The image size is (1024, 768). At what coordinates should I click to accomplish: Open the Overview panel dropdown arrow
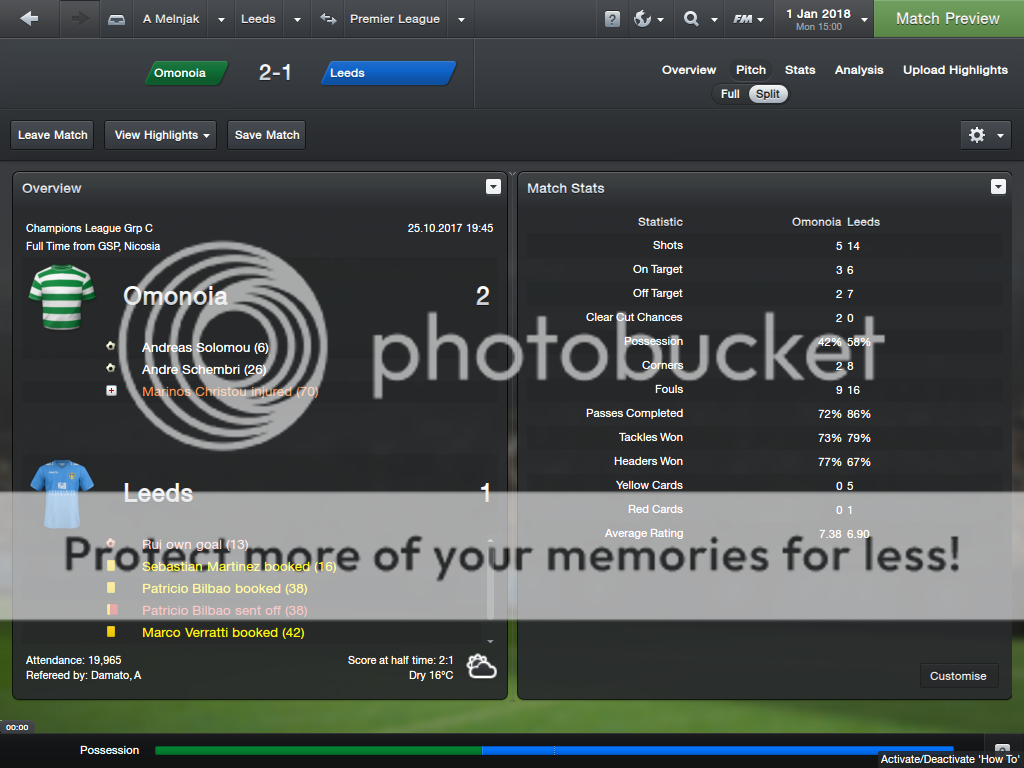(493, 187)
